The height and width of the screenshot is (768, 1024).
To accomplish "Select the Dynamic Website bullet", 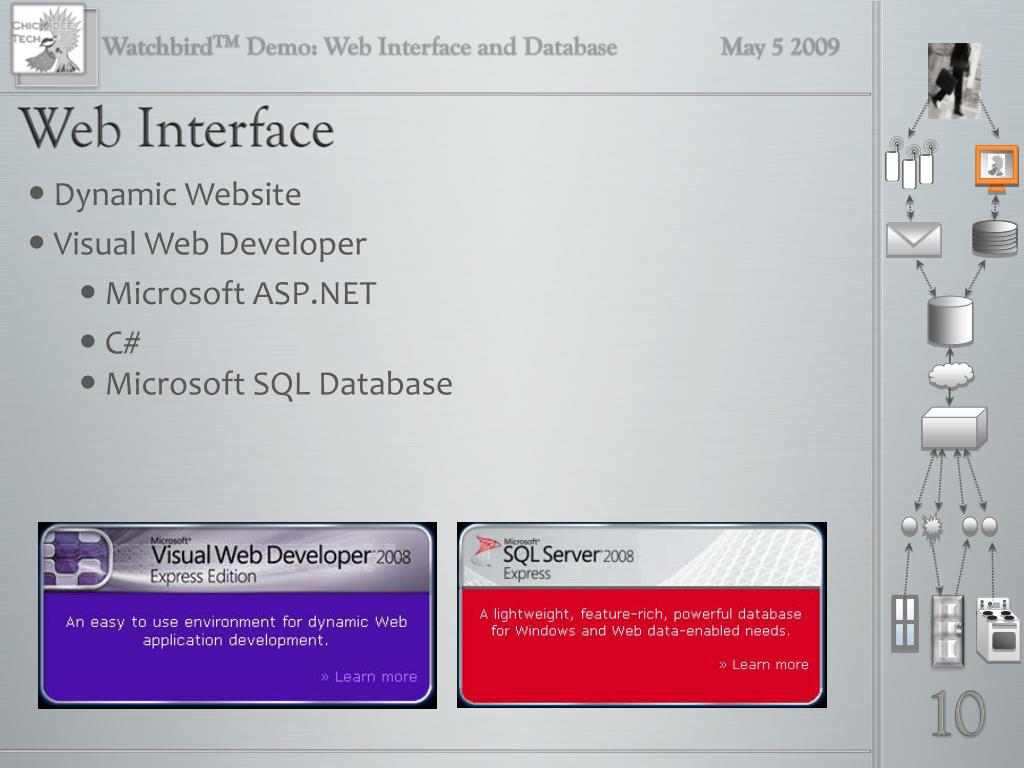I will point(177,195).
